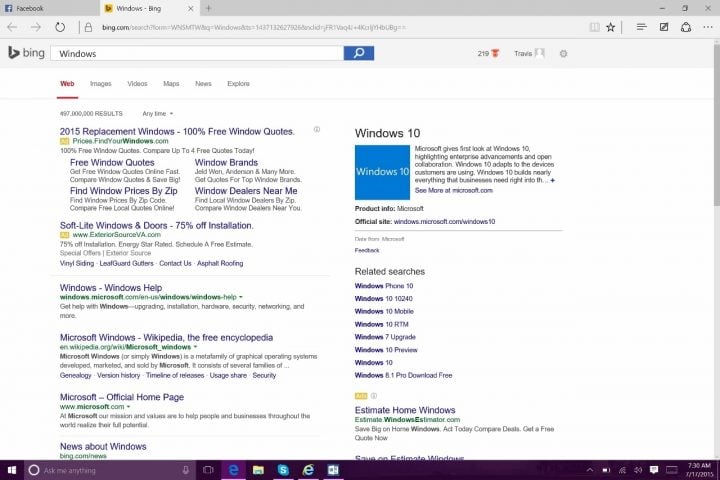
Task: Click the Bing magnifier search button
Action: click(359, 53)
